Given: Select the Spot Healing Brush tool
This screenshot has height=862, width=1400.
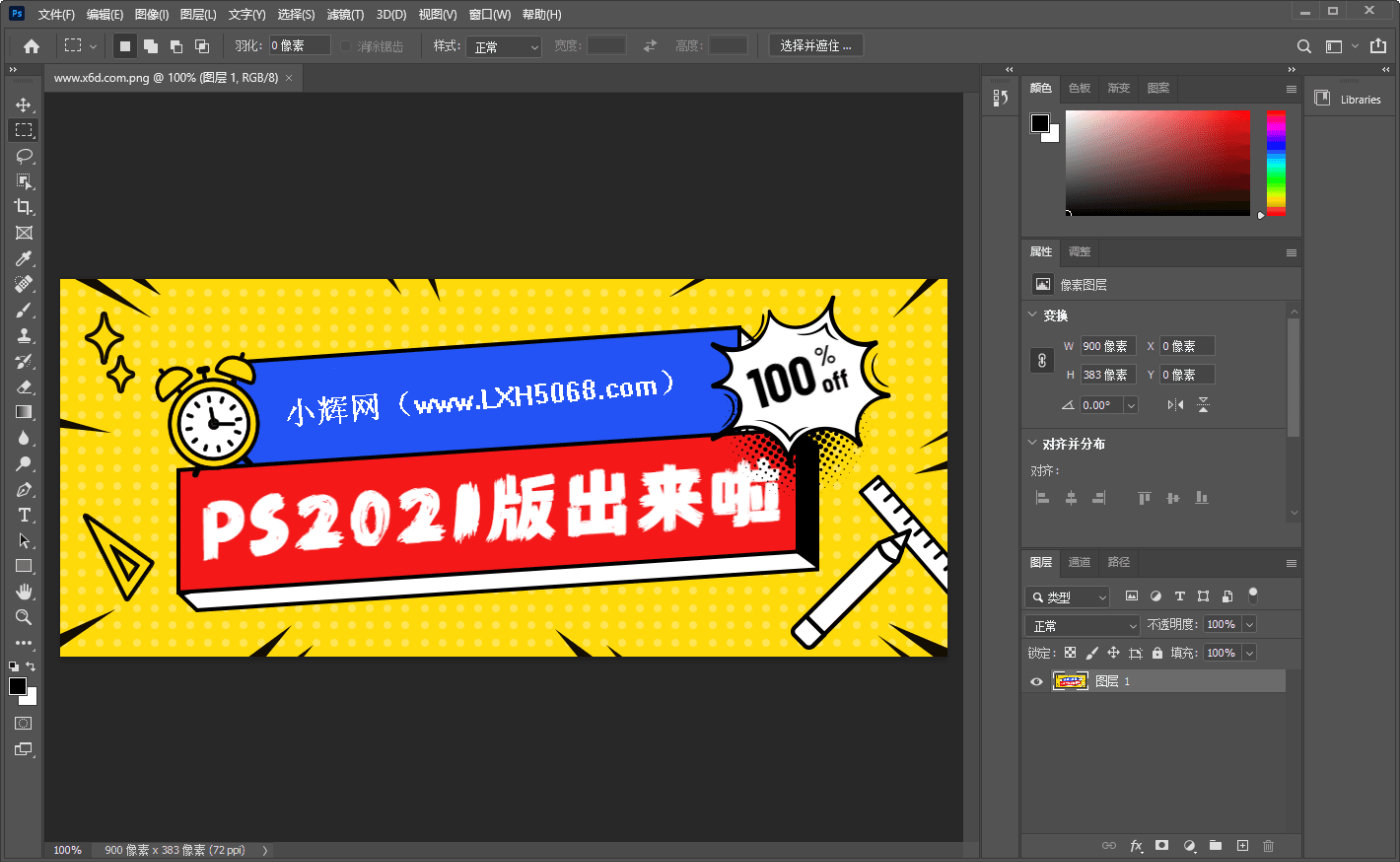Looking at the screenshot, I should click(x=23, y=284).
